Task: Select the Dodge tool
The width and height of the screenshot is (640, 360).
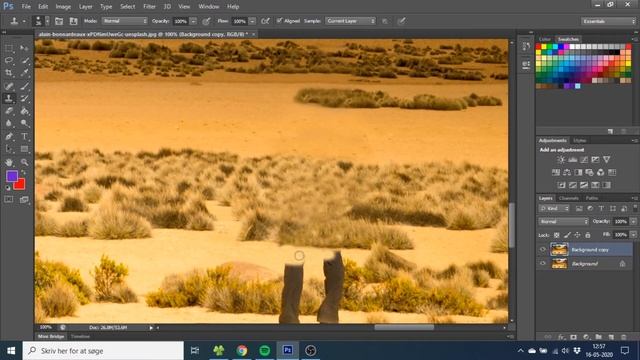Action: coord(24,123)
